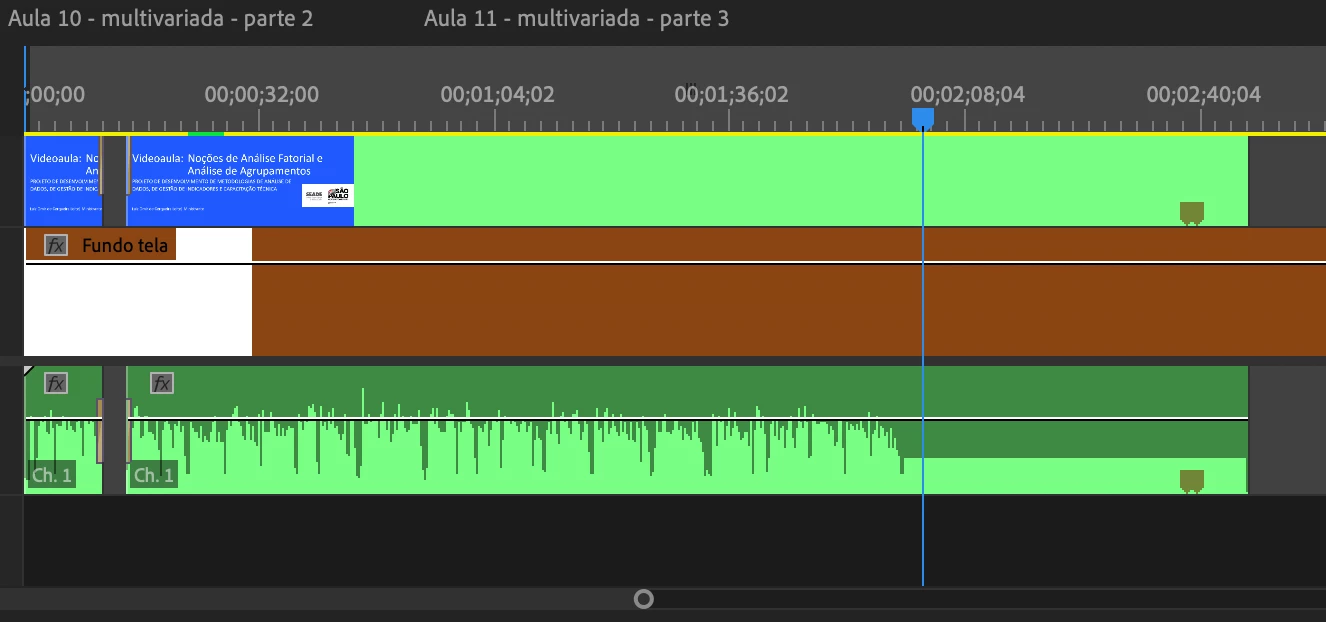Click the fx badge on the second audio clip
This screenshot has width=1326, height=622.
(162, 383)
